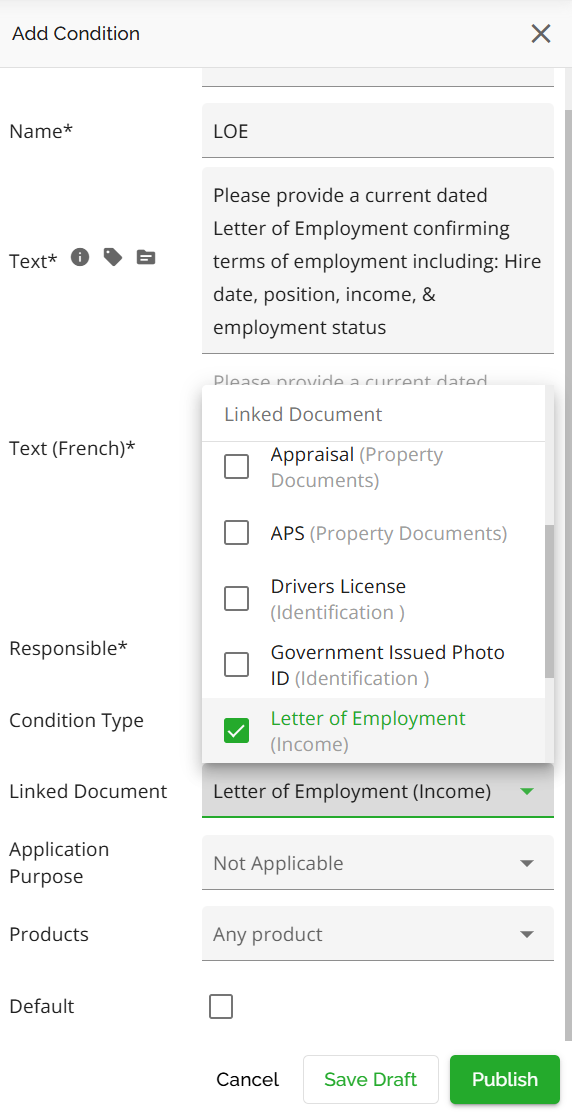Image resolution: width=572 pixels, height=1117 pixels.
Task: Click the Linked Document list scrollbar
Action: point(549,601)
